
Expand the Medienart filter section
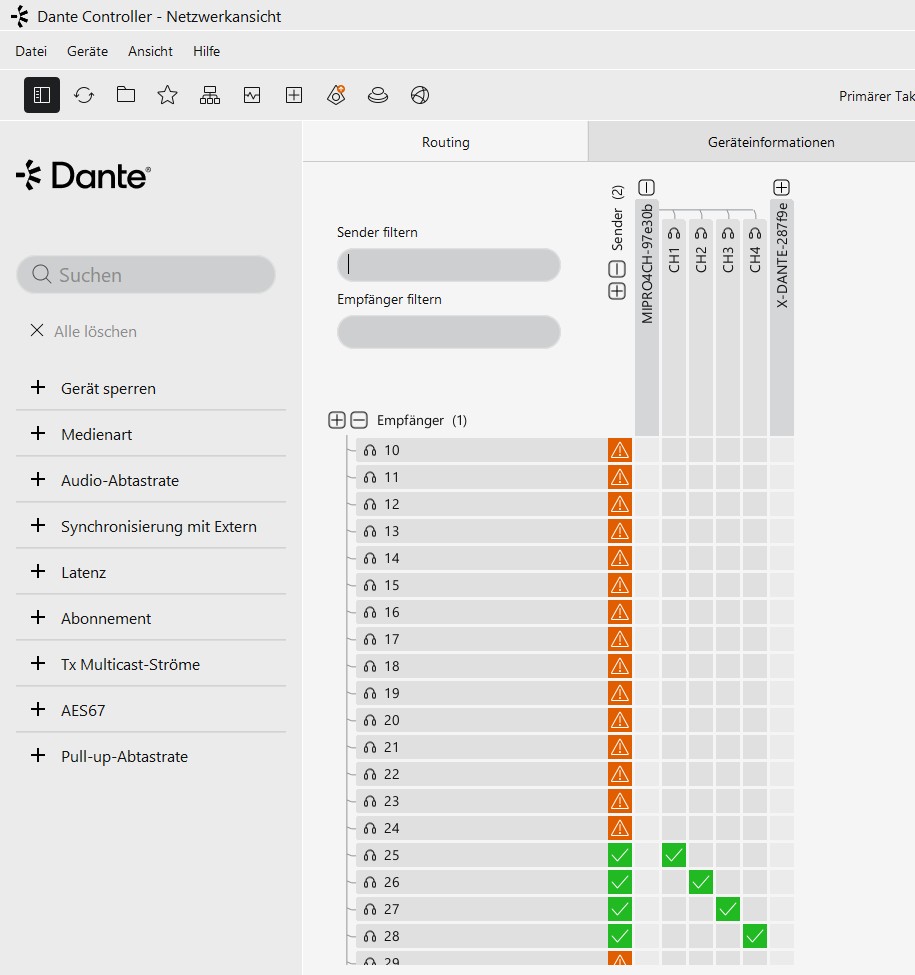38,433
